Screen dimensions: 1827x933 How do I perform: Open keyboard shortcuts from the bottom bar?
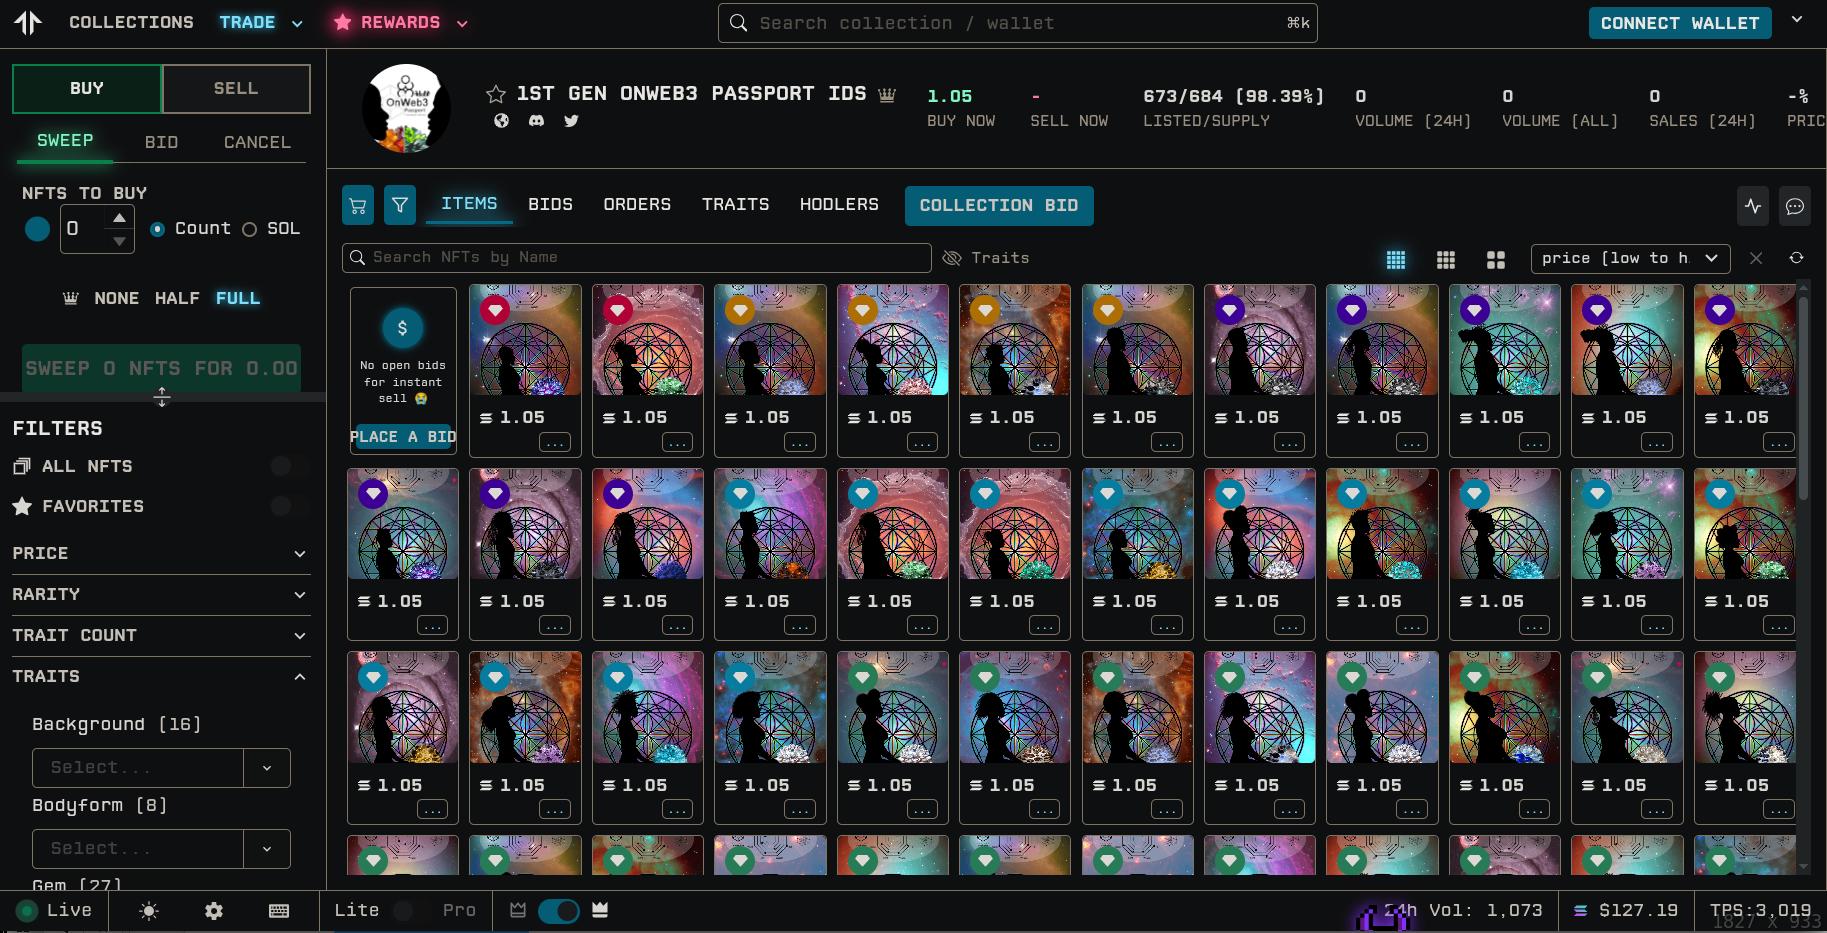(279, 911)
